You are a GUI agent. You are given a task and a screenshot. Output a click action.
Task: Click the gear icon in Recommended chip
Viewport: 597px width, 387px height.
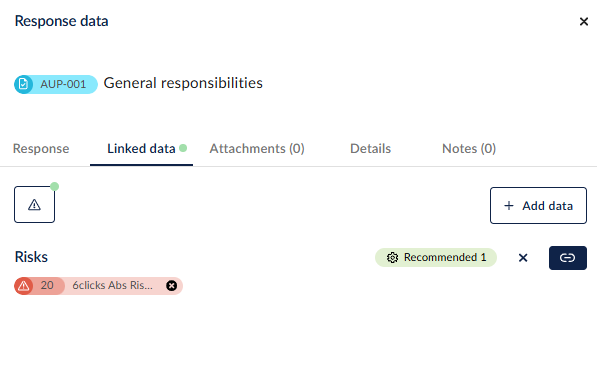[392, 258]
